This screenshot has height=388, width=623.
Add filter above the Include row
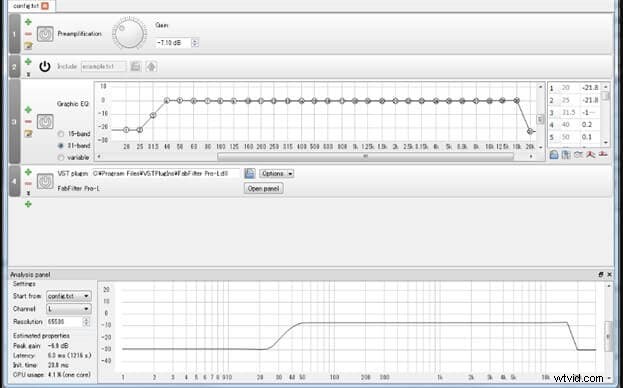(28, 62)
